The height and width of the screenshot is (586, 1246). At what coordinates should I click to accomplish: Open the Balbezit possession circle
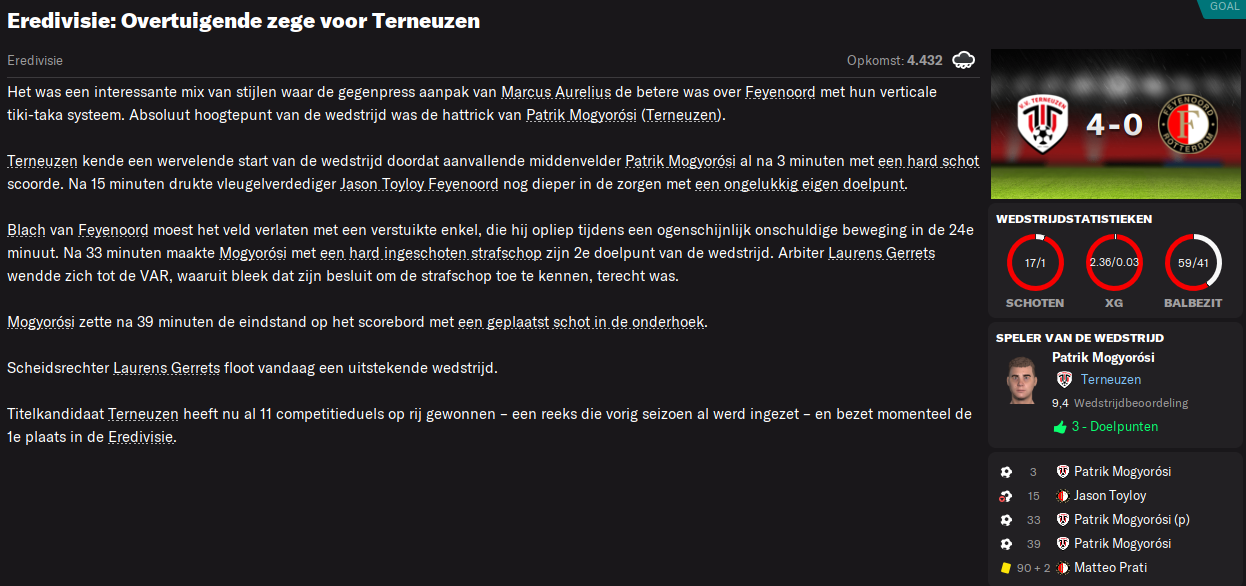pos(1193,264)
